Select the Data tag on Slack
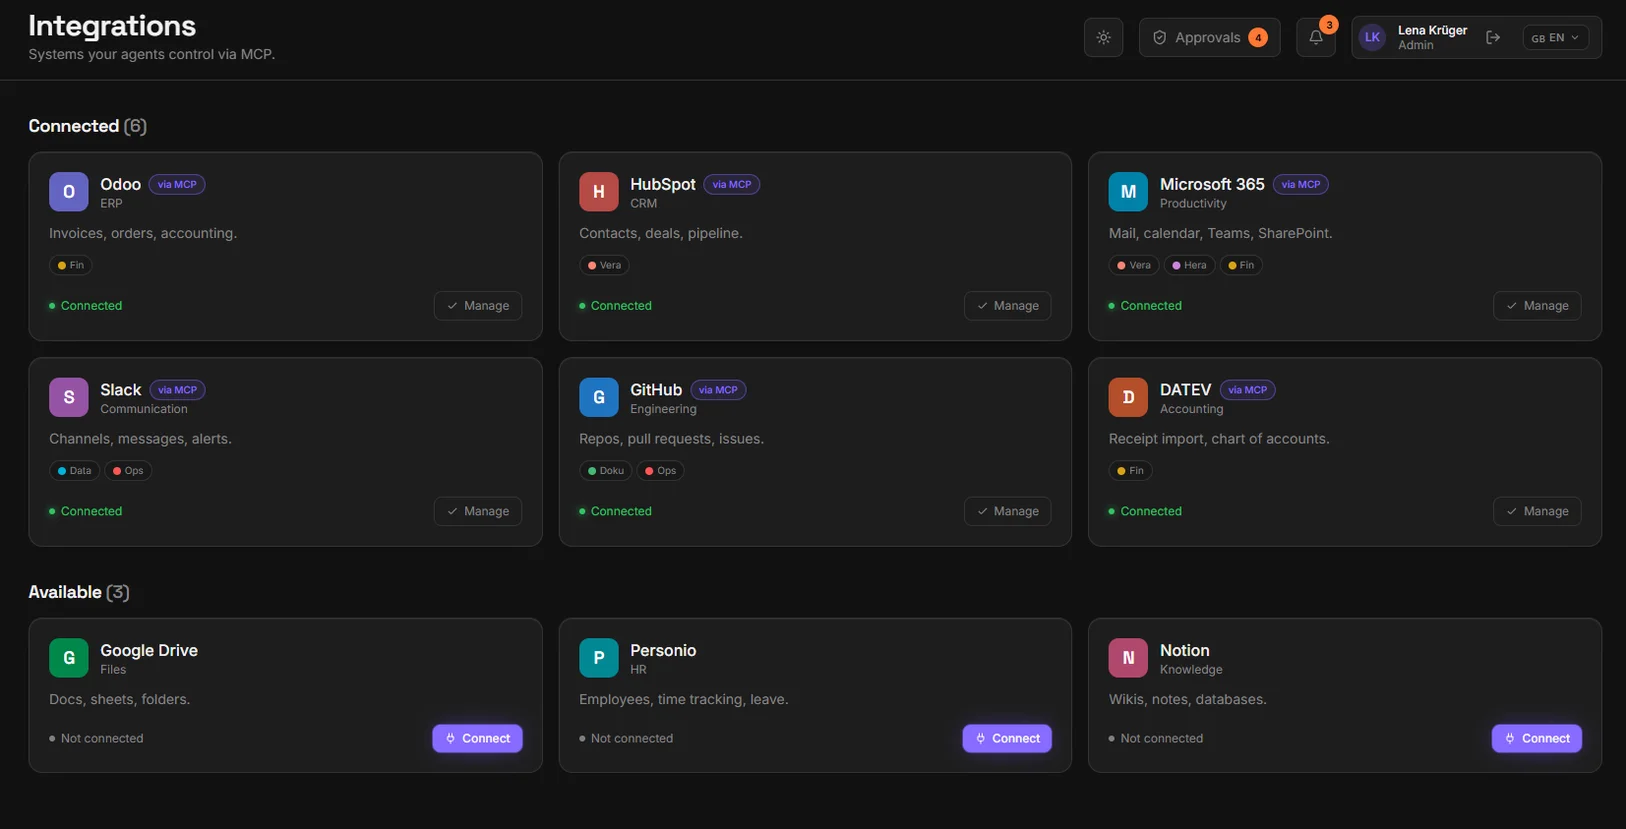Viewport: 1626px width, 829px height. click(x=75, y=471)
